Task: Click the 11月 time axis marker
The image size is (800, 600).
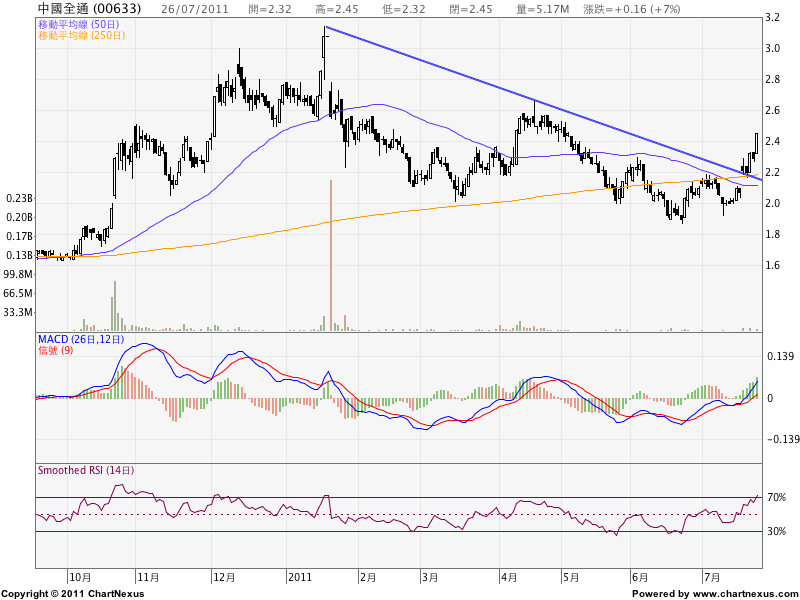Action: click(x=148, y=578)
